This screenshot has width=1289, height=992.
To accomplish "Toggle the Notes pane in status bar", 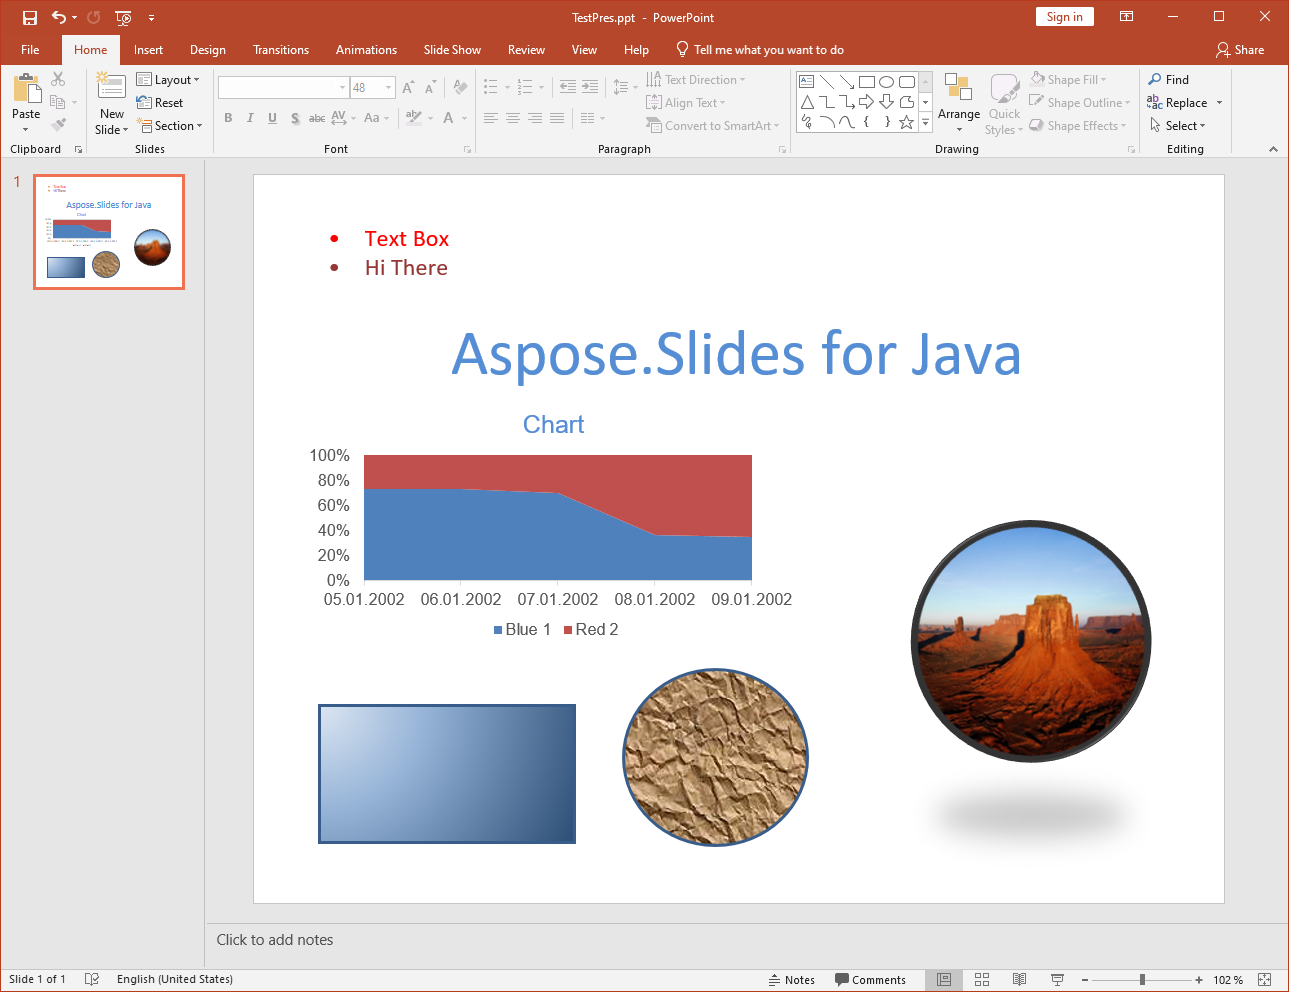I will click(791, 980).
